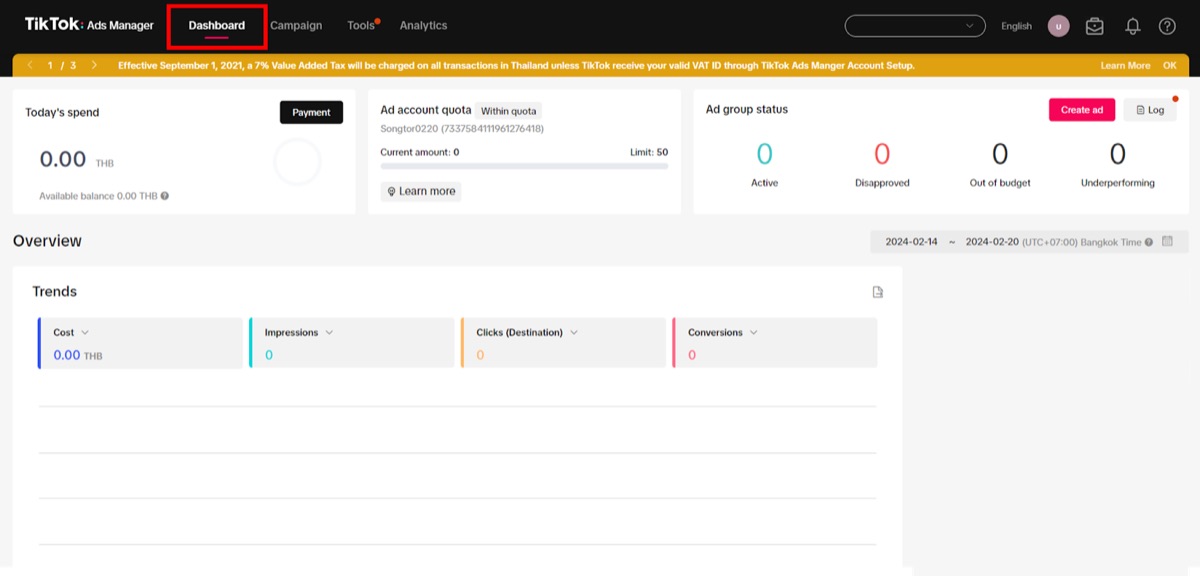Click the Disapproved ad group count

click(x=882, y=154)
